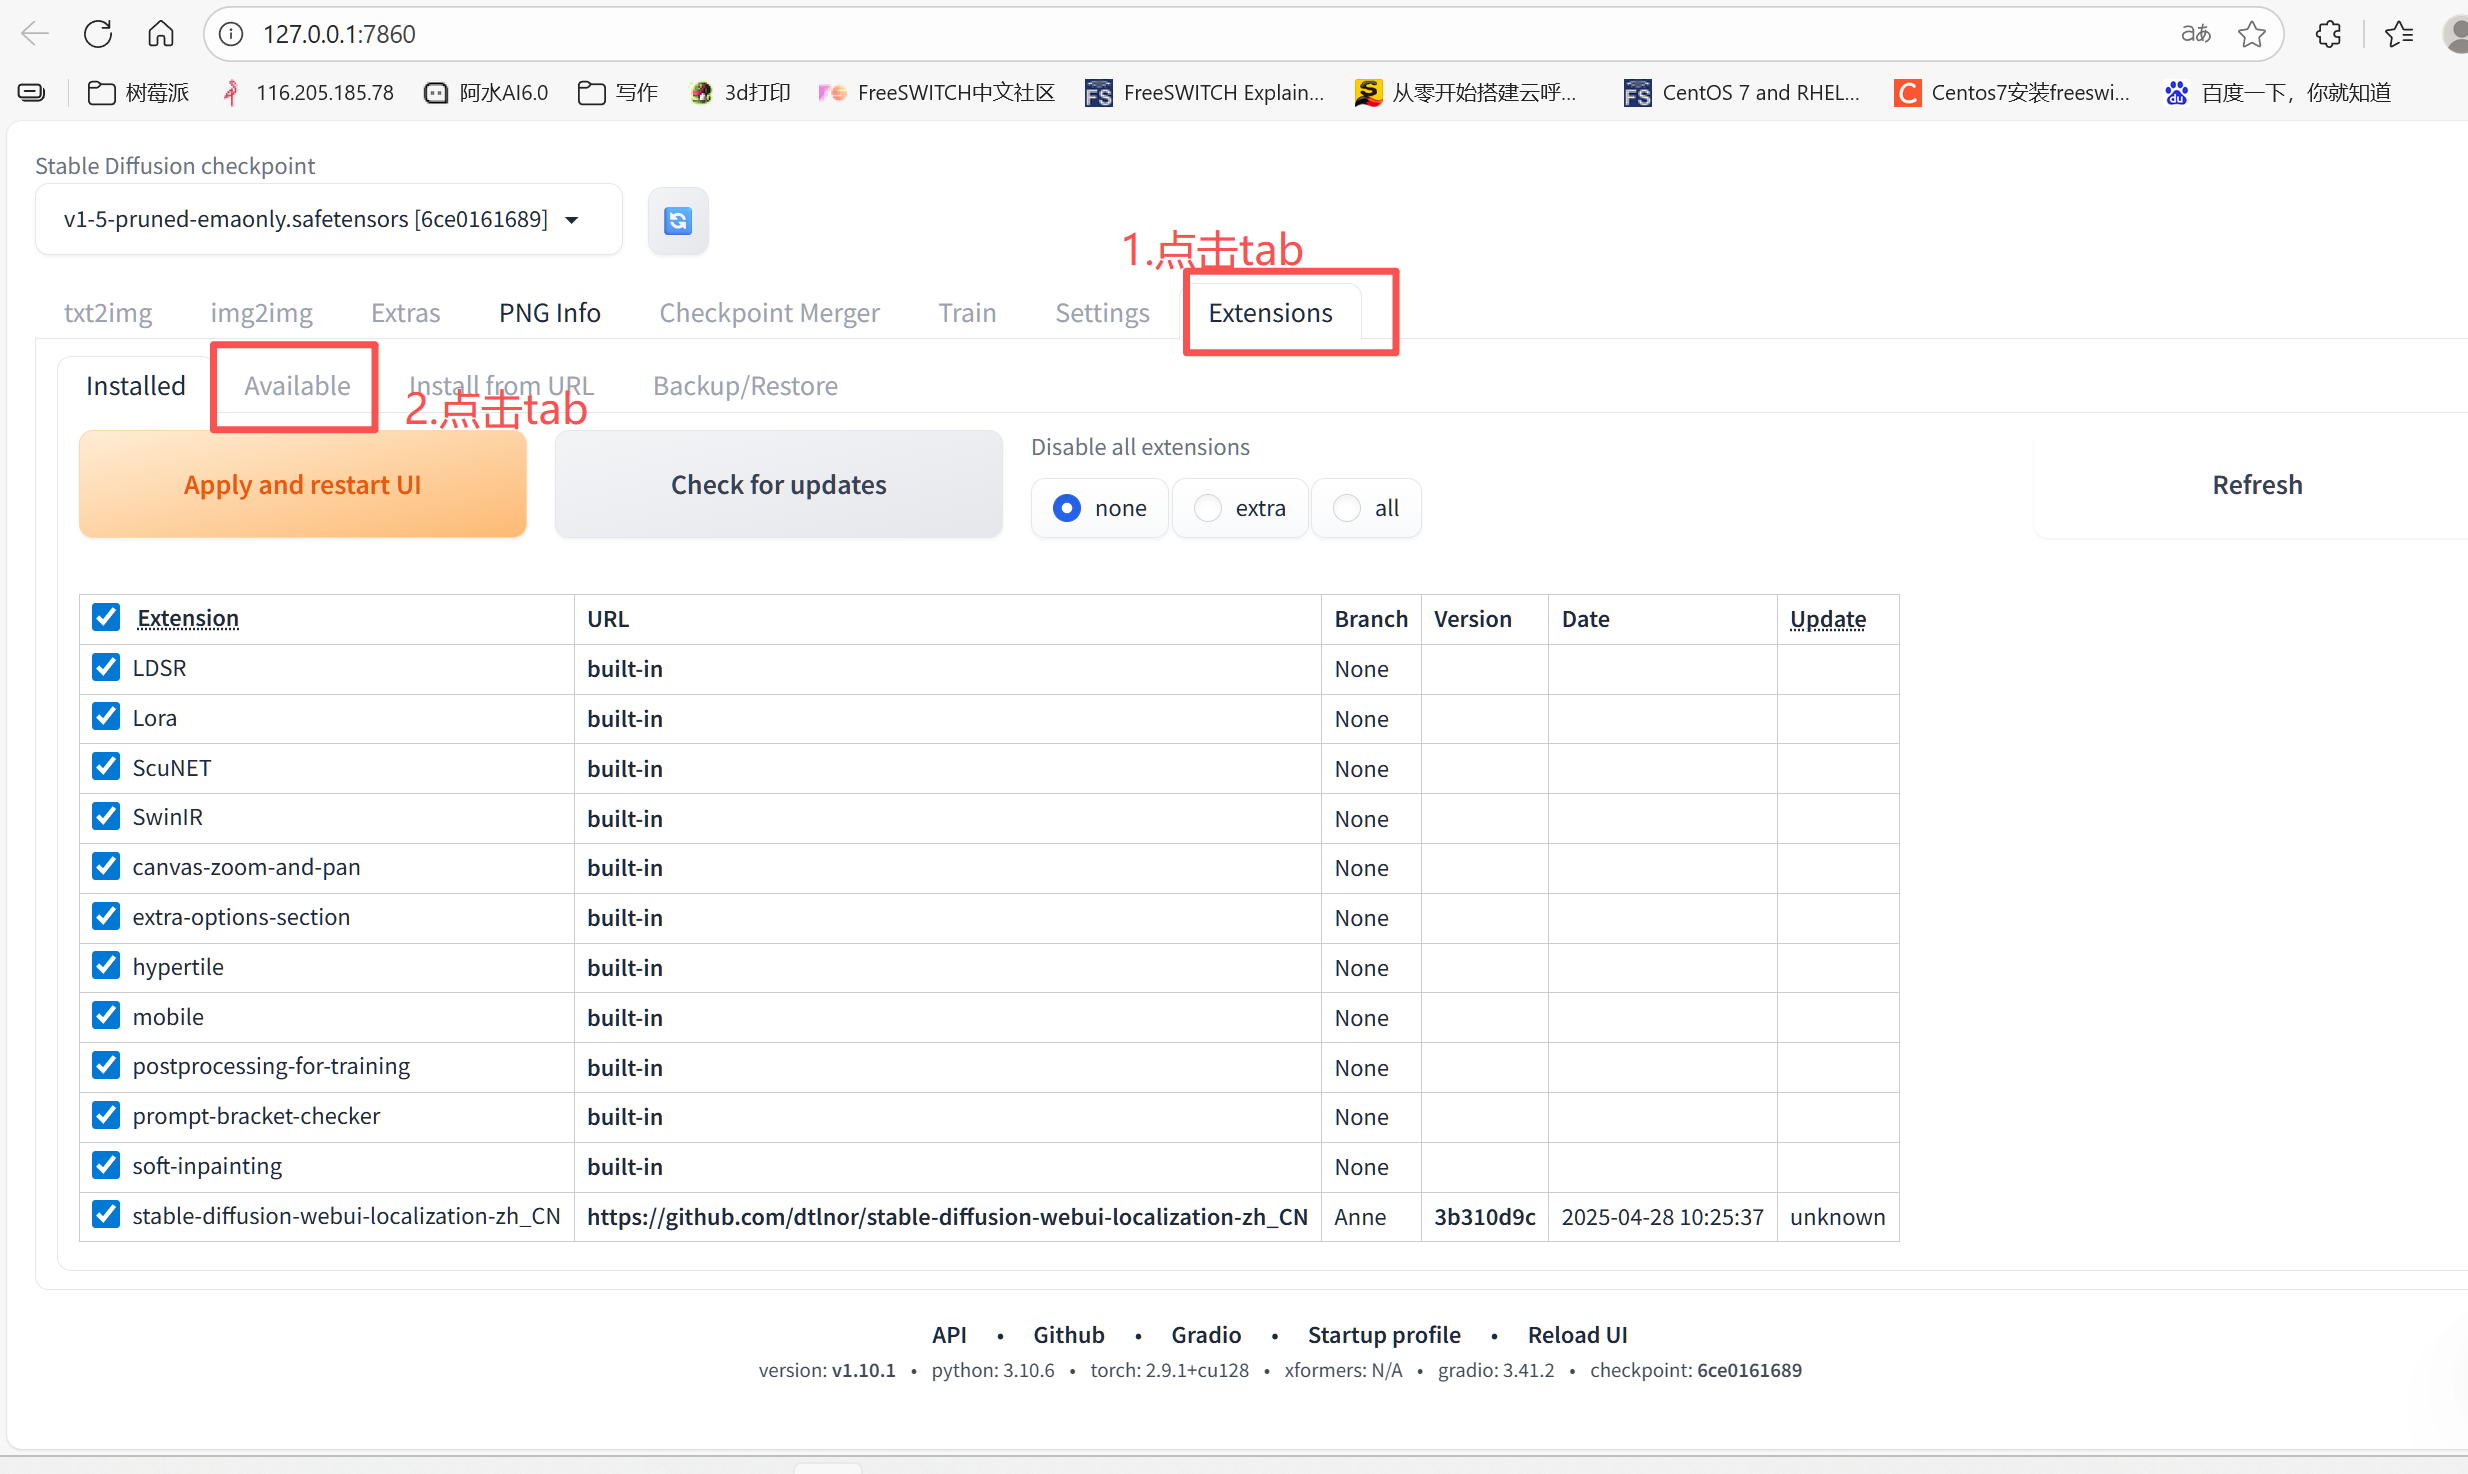The width and height of the screenshot is (2468, 1474).
Task: Select the 'all' disable extensions radio
Action: [x=1347, y=508]
